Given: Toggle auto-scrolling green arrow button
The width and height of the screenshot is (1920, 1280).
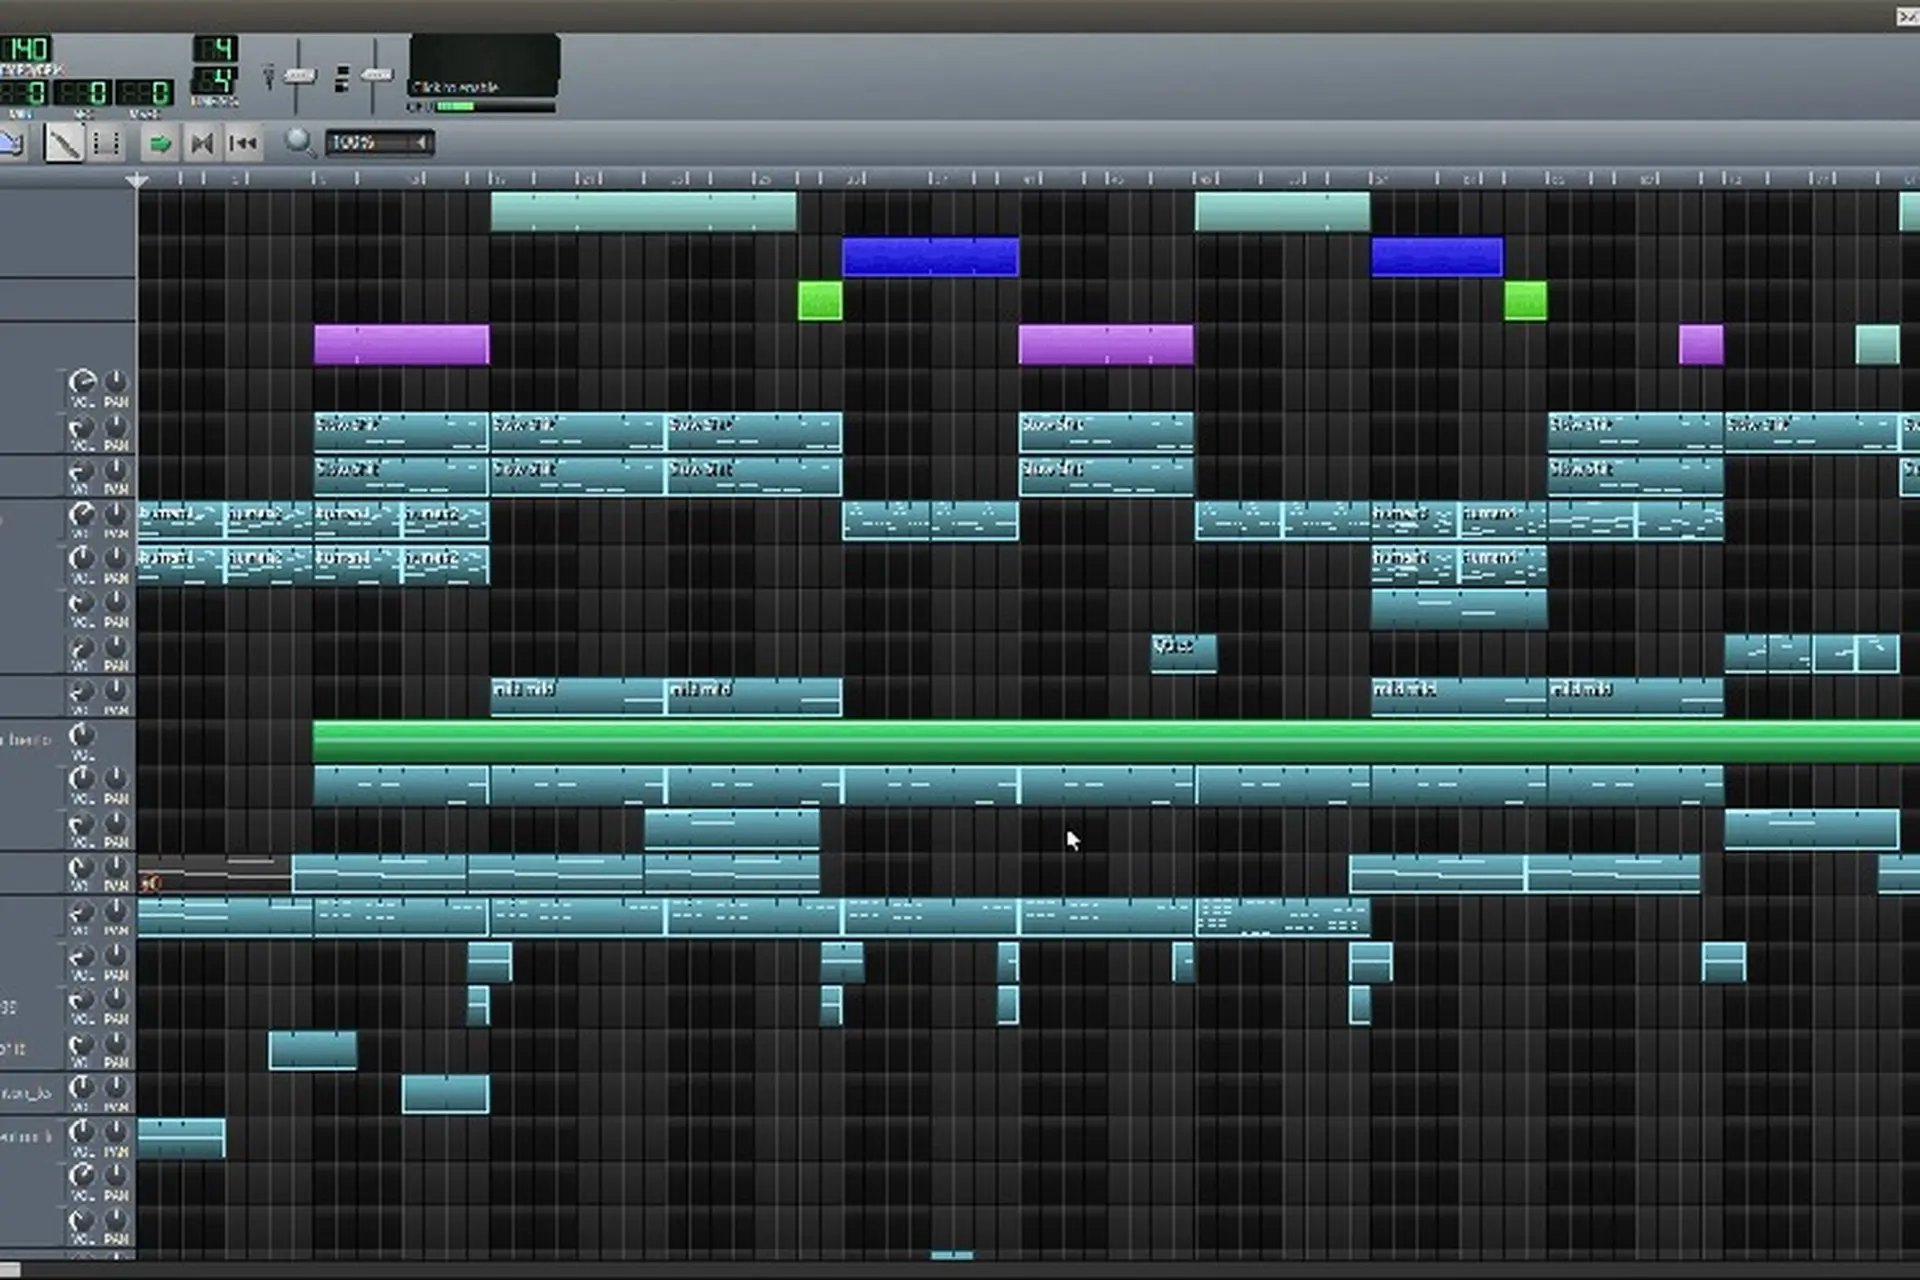Looking at the screenshot, I should [x=159, y=144].
